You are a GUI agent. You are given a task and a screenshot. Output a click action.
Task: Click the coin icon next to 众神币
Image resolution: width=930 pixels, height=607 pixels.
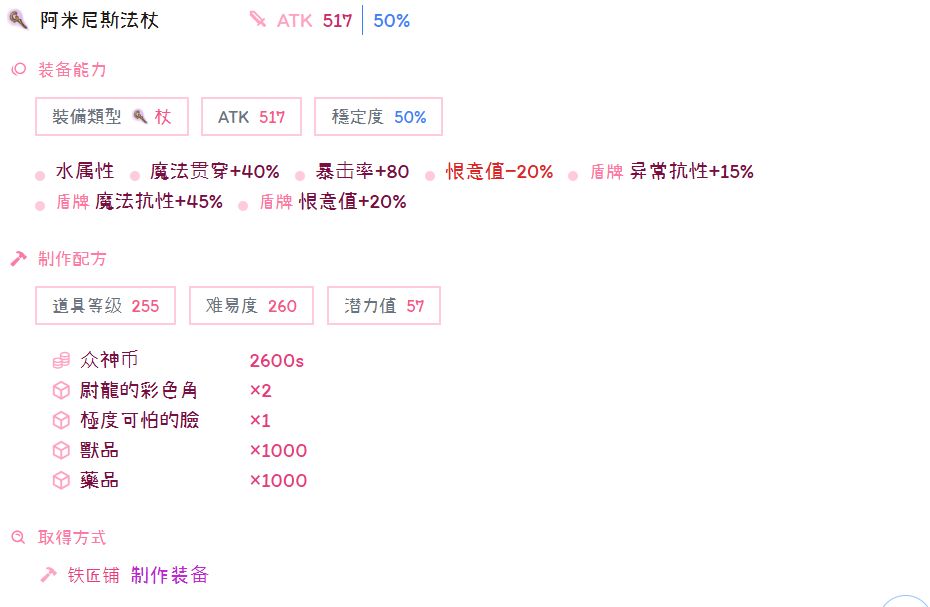click(61, 361)
